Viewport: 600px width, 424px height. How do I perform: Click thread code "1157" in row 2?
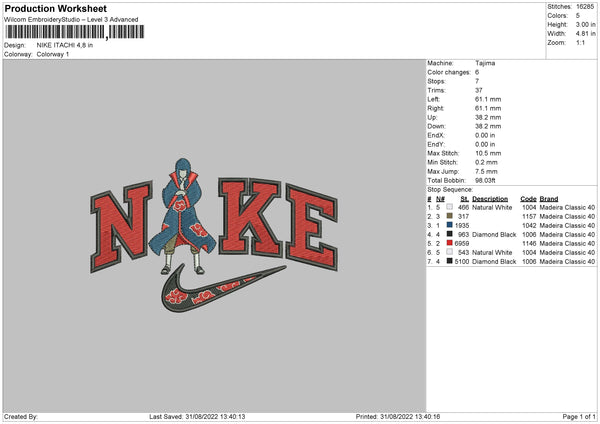pyautogui.click(x=529, y=217)
